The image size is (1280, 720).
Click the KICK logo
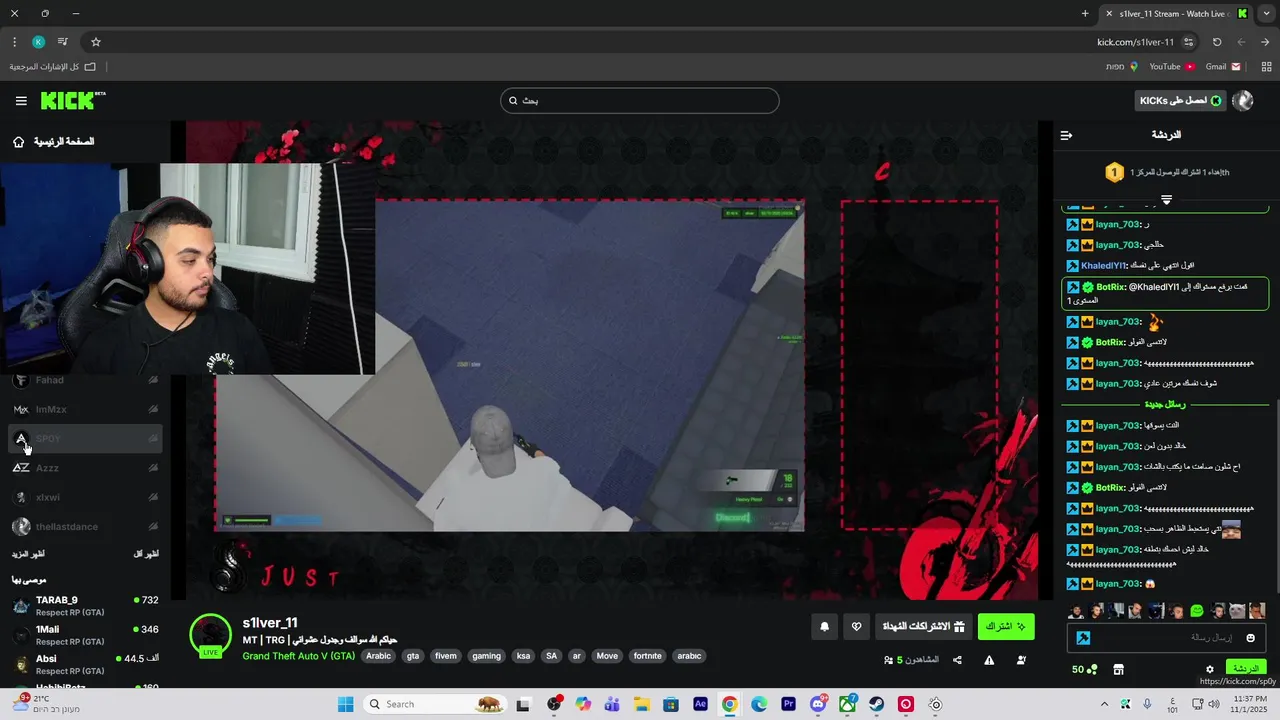click(x=72, y=100)
